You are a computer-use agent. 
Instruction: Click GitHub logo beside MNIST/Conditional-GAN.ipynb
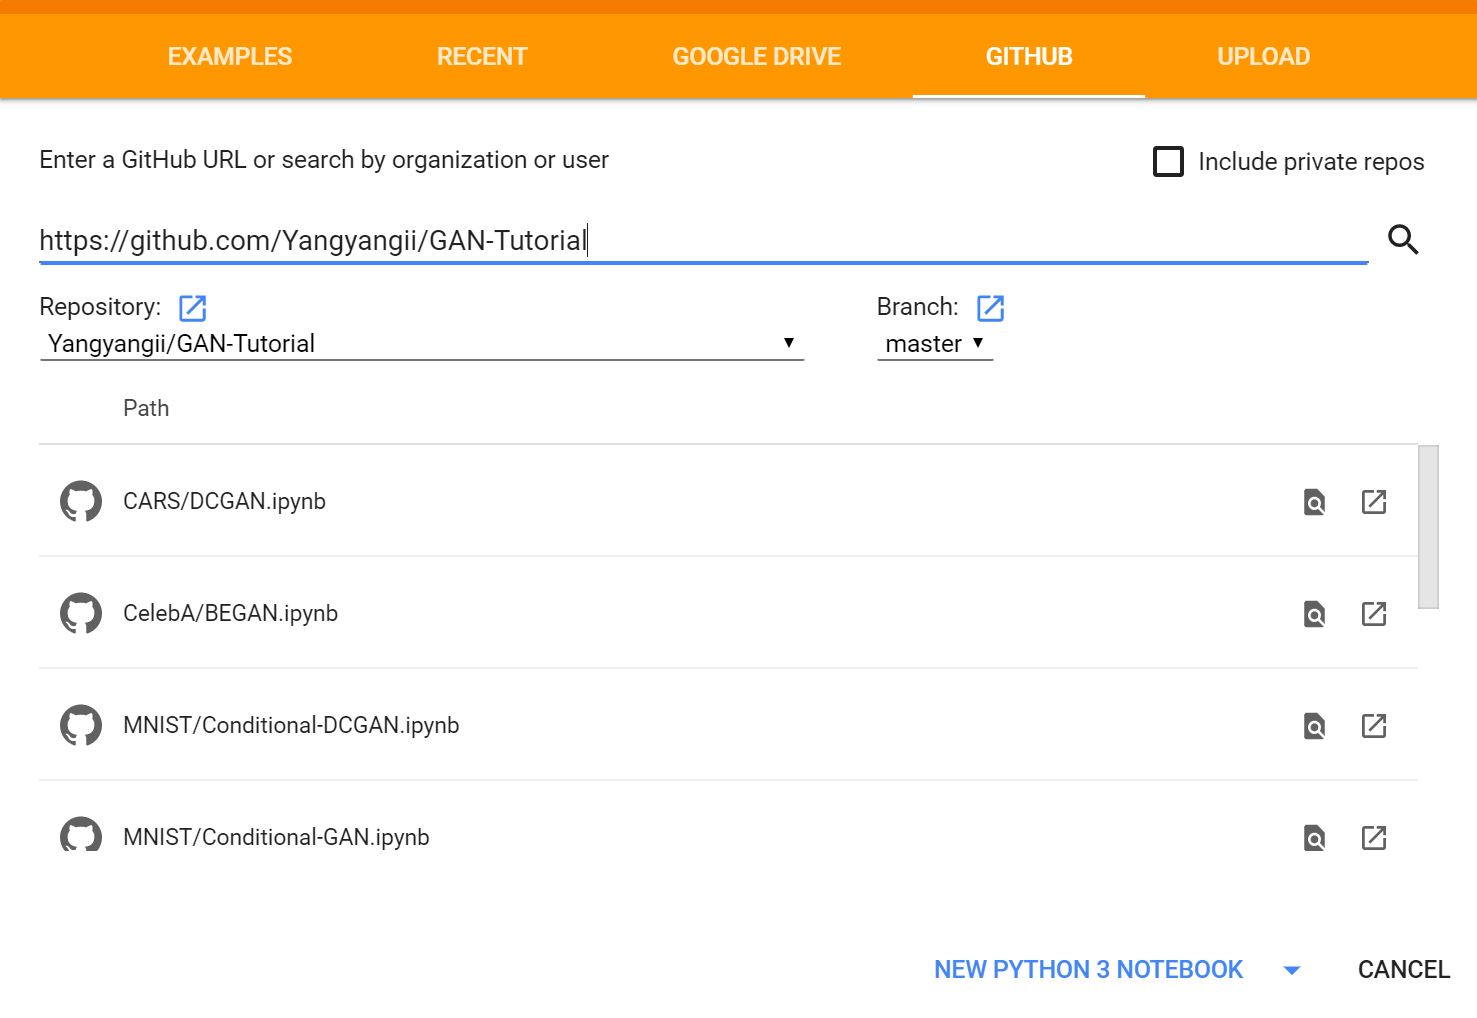click(81, 835)
